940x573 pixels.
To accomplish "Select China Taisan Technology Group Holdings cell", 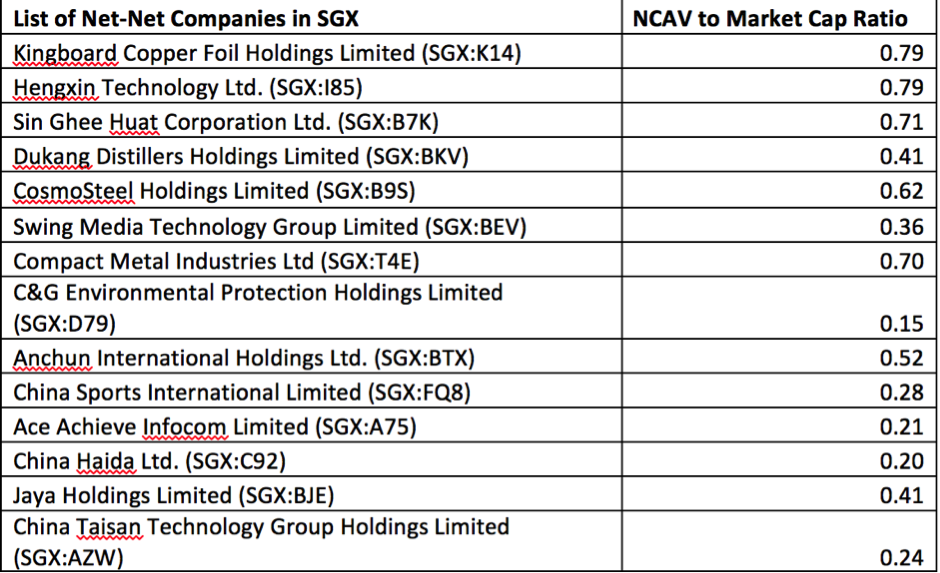I will click(x=261, y=541).
